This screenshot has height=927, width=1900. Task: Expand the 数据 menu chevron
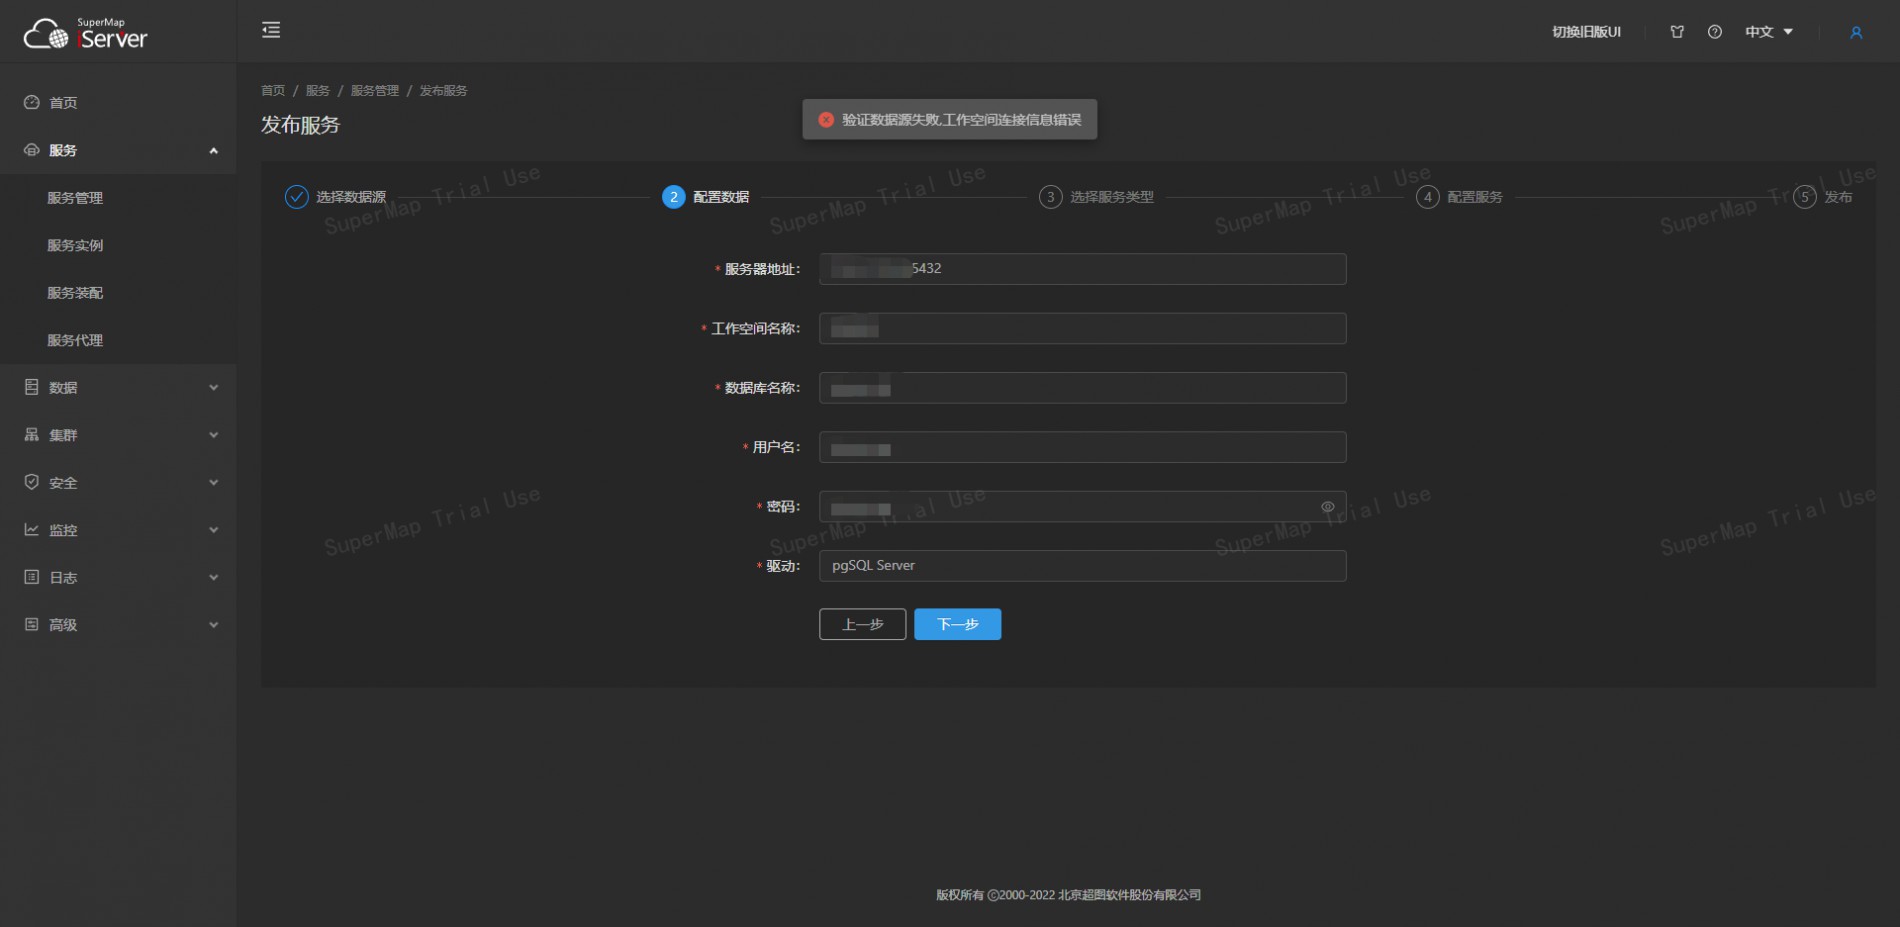(x=213, y=388)
